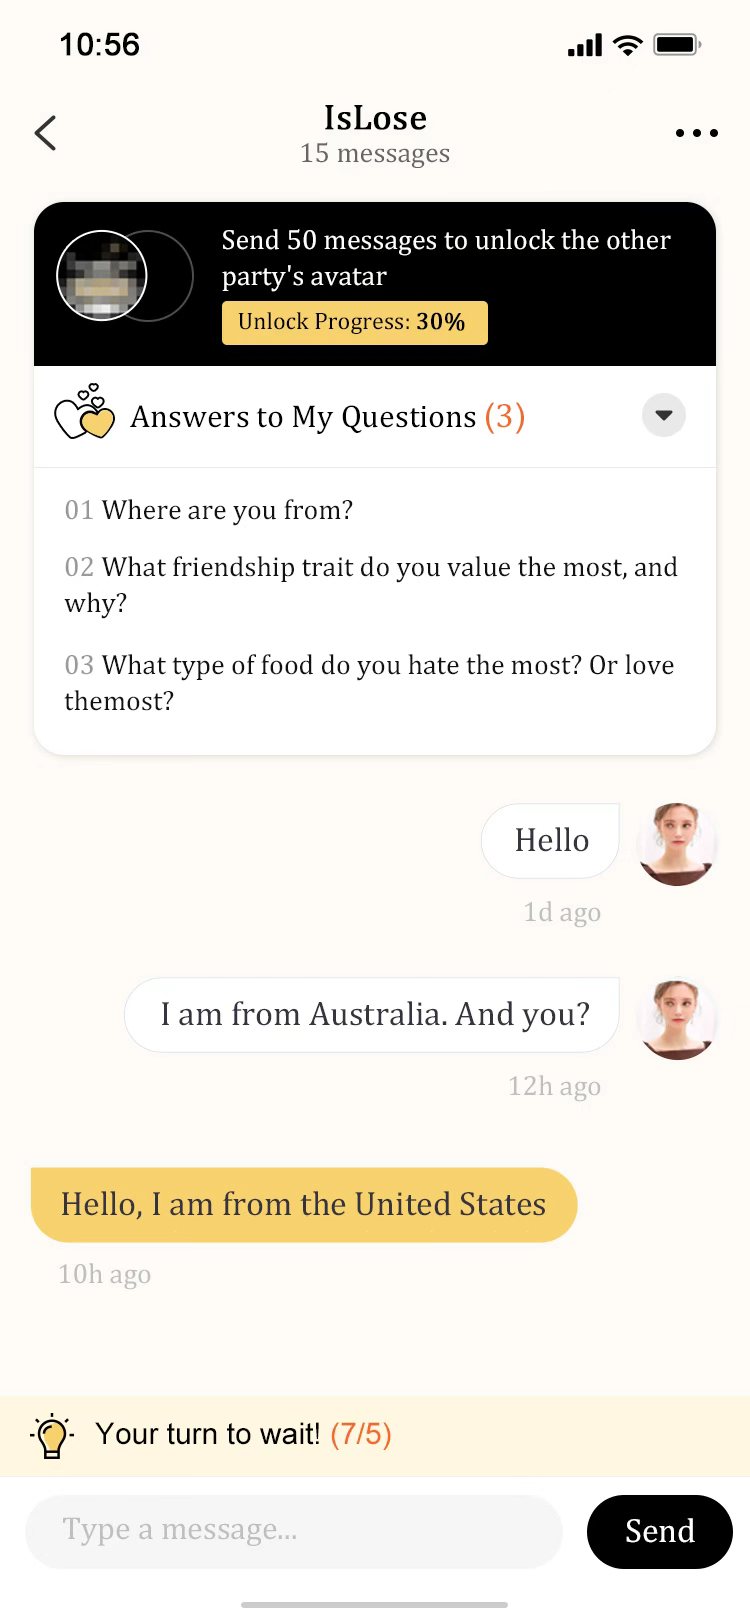Tap the cellular signal bars icon
This screenshot has height=1624, width=750.
tap(585, 45)
